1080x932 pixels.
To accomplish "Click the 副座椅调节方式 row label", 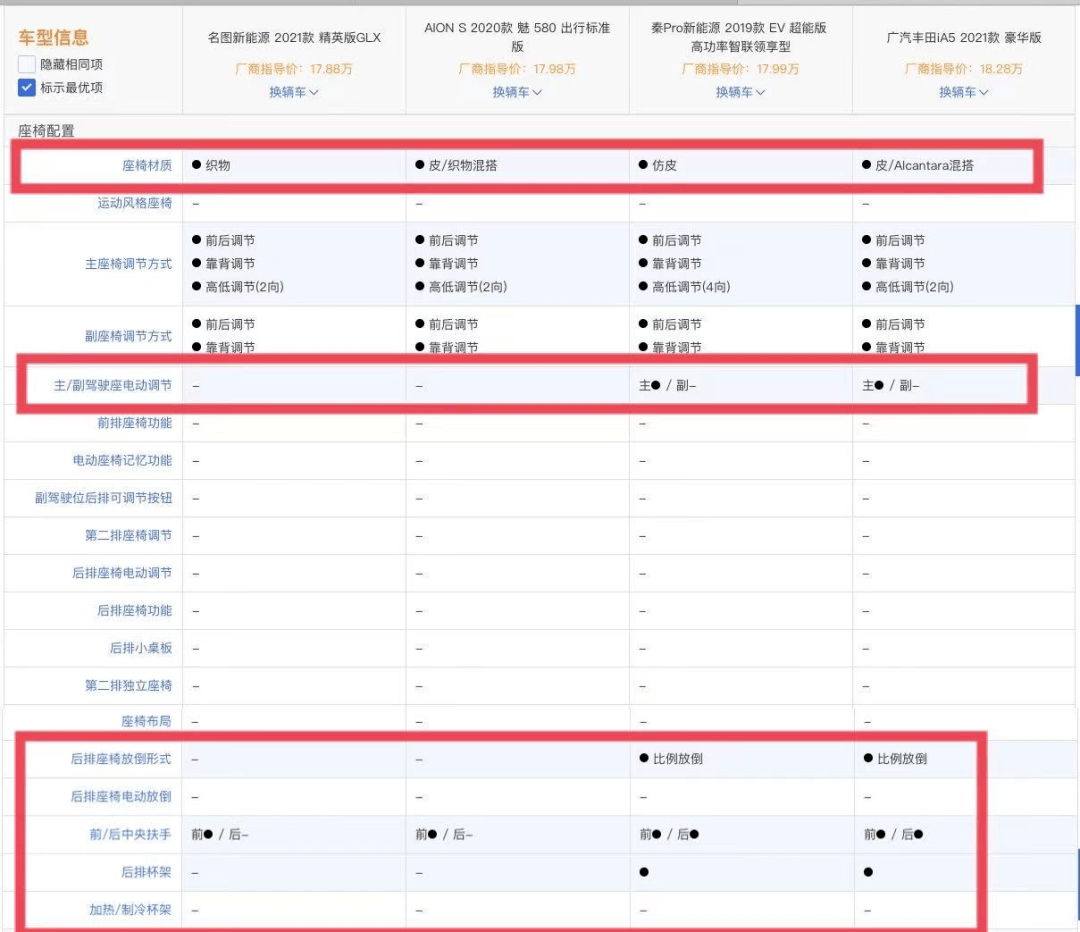I will tap(128, 336).
